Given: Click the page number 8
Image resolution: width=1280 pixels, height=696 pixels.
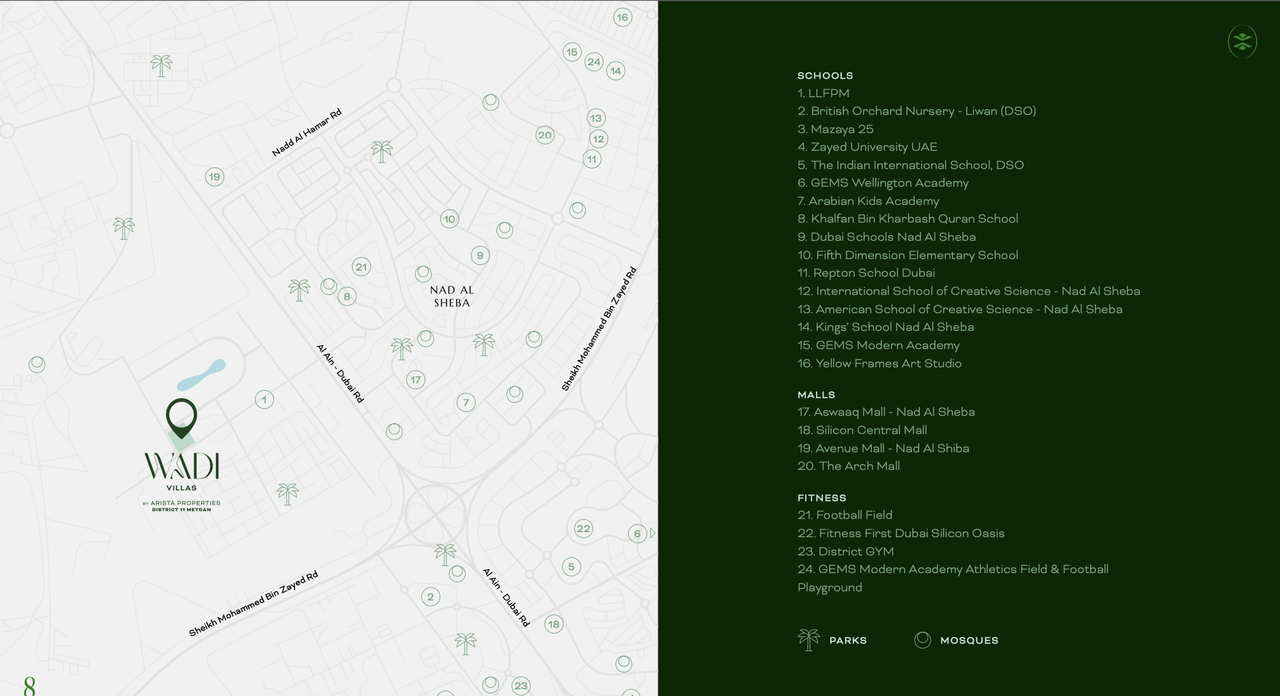Looking at the screenshot, I should 30,686.
